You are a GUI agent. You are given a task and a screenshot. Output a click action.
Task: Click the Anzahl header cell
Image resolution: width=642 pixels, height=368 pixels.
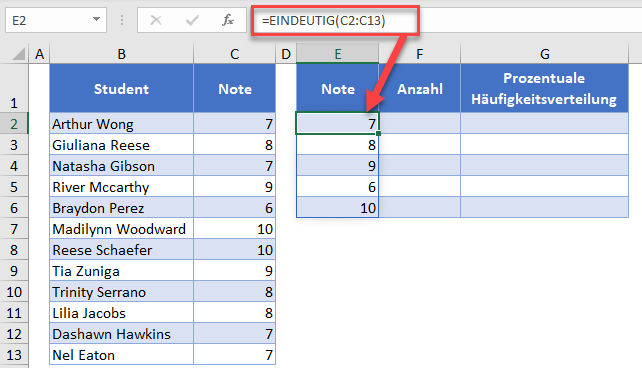click(419, 88)
